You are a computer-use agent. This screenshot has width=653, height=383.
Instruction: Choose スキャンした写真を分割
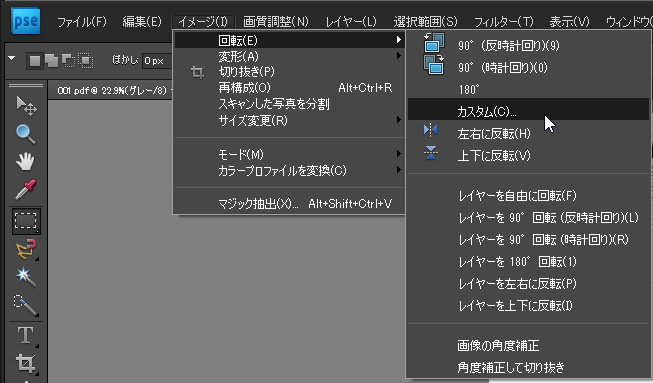click(289, 104)
